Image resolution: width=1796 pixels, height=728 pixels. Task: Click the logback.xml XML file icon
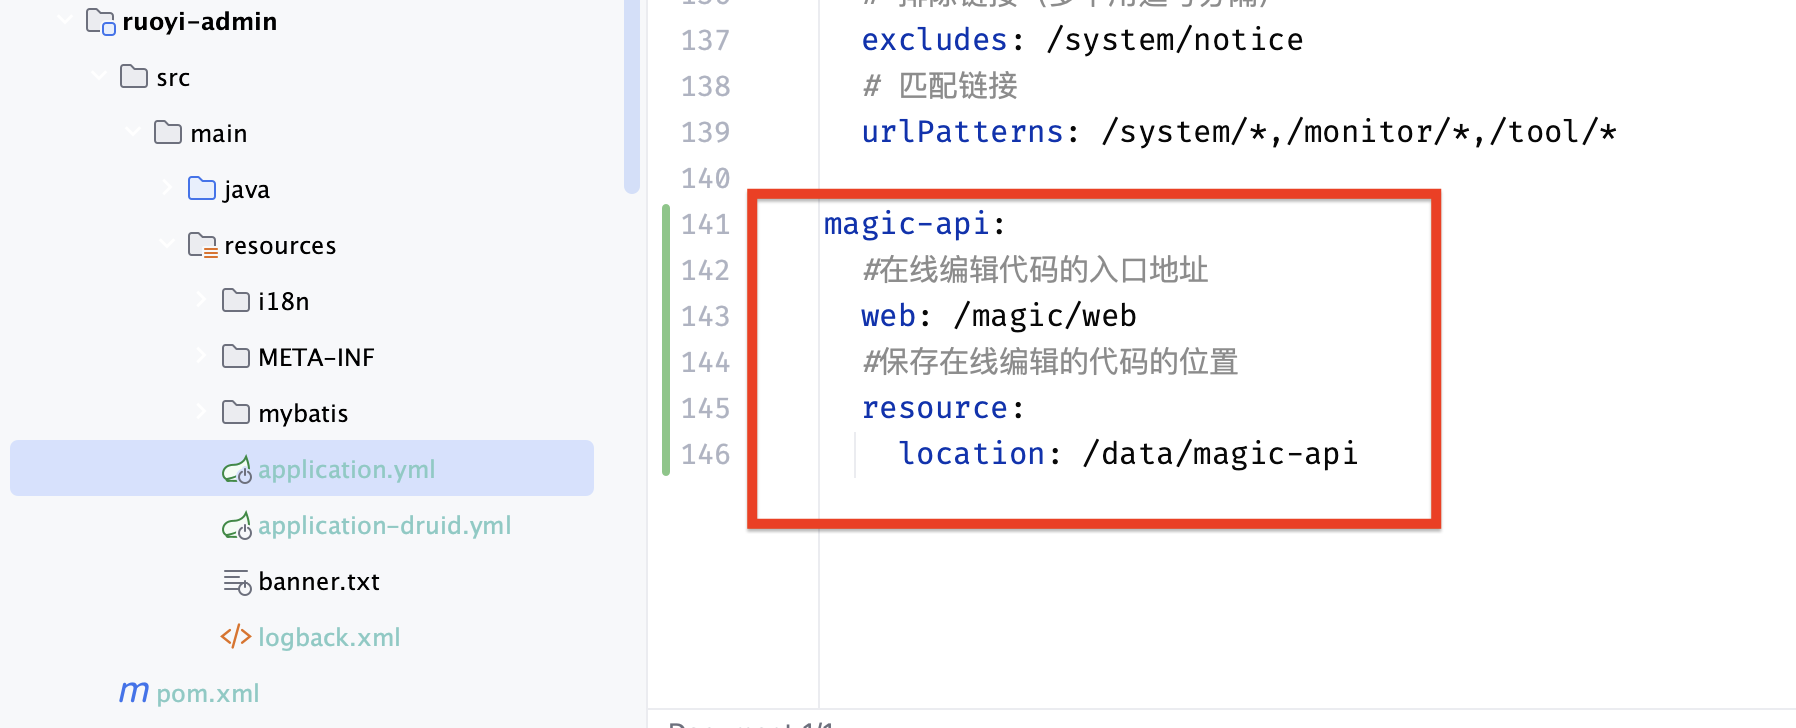pyautogui.click(x=236, y=637)
